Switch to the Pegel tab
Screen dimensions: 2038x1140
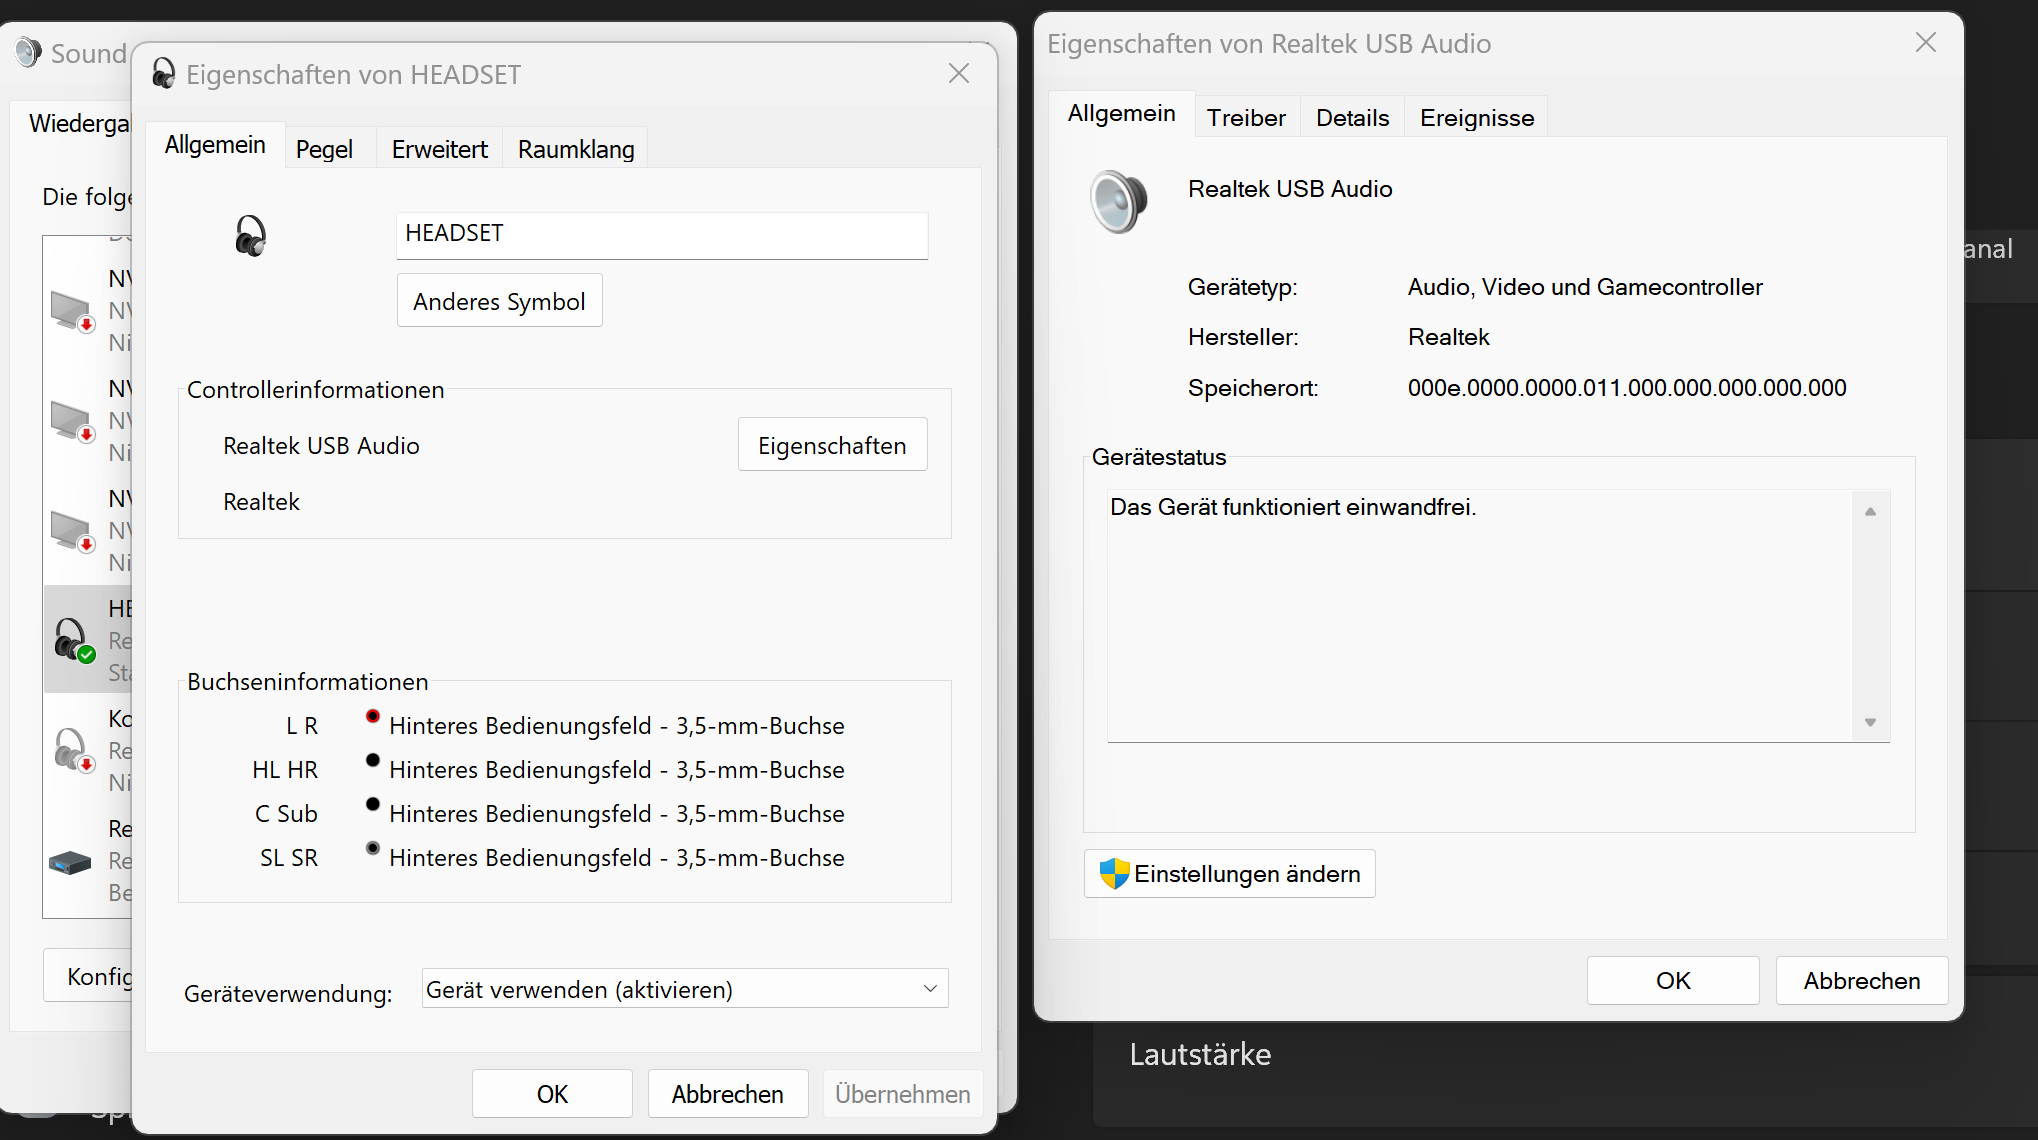tap(324, 149)
